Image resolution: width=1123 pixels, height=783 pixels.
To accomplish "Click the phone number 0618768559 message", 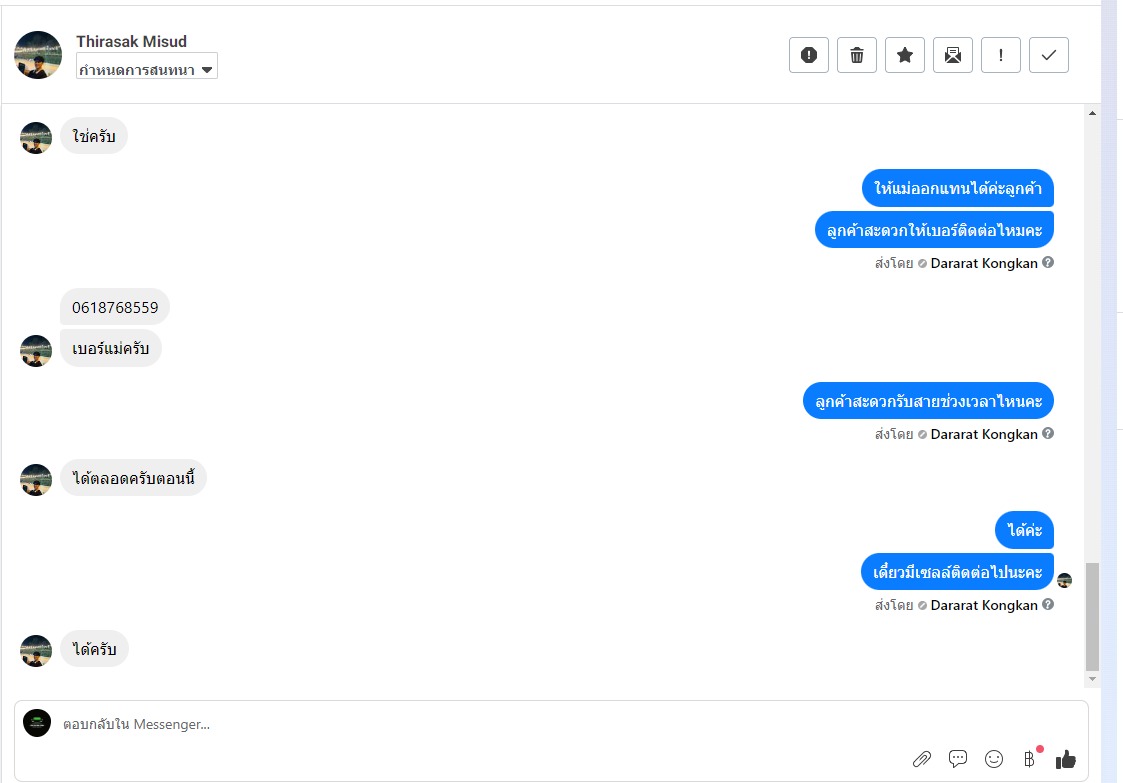I will (115, 307).
